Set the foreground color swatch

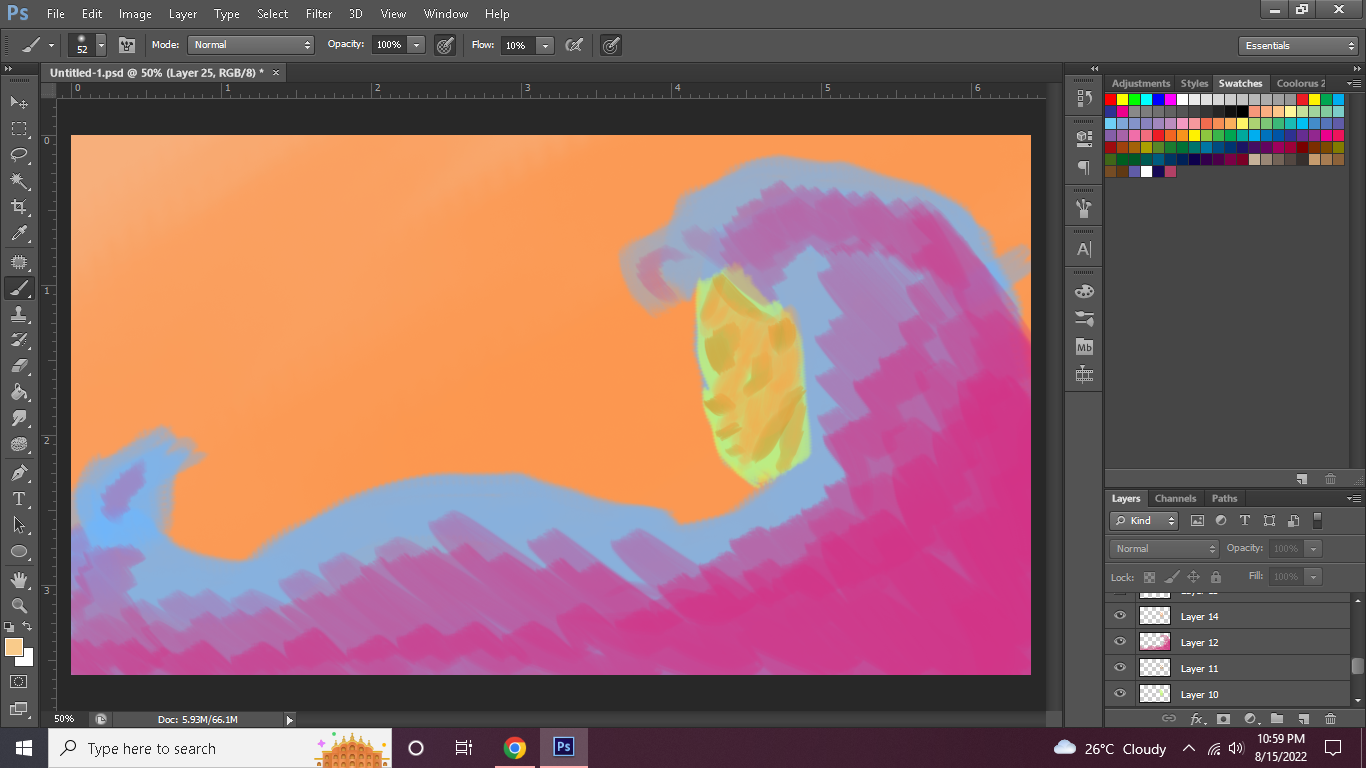(x=14, y=648)
